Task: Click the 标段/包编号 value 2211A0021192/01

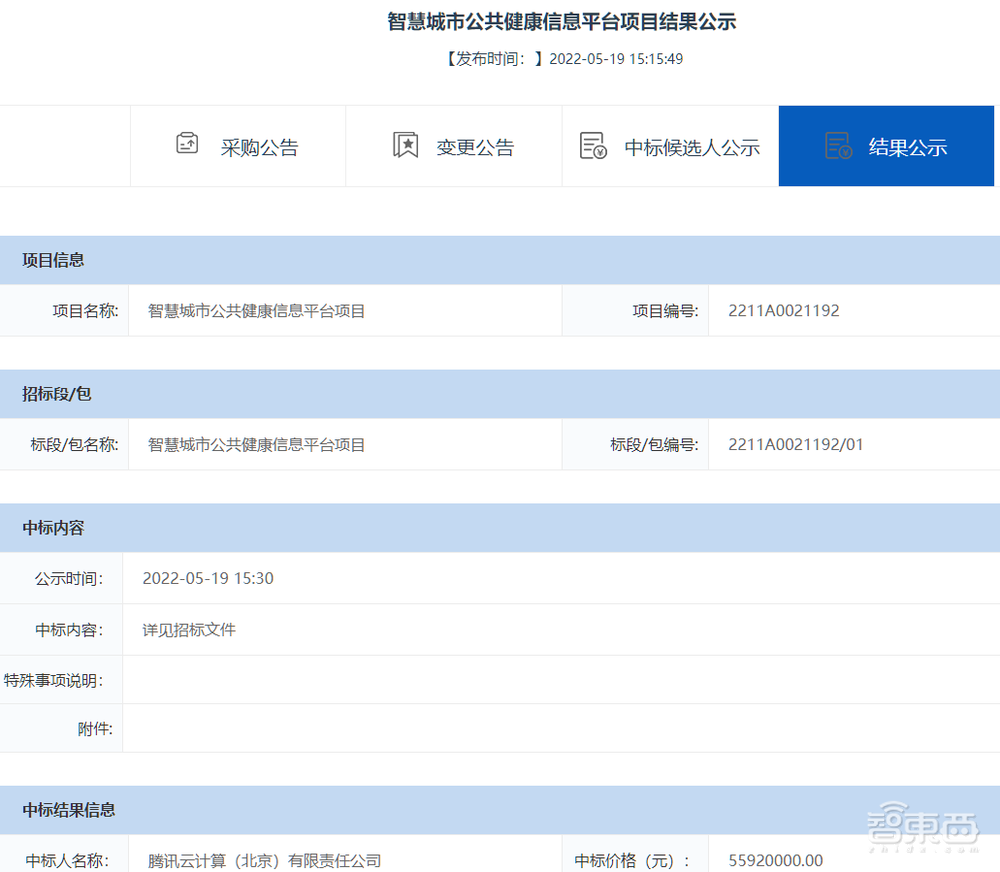Action: pyautogui.click(x=795, y=444)
